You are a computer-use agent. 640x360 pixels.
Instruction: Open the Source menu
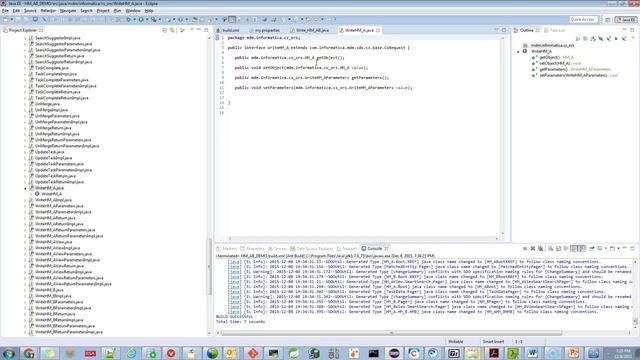(x=30, y=11)
